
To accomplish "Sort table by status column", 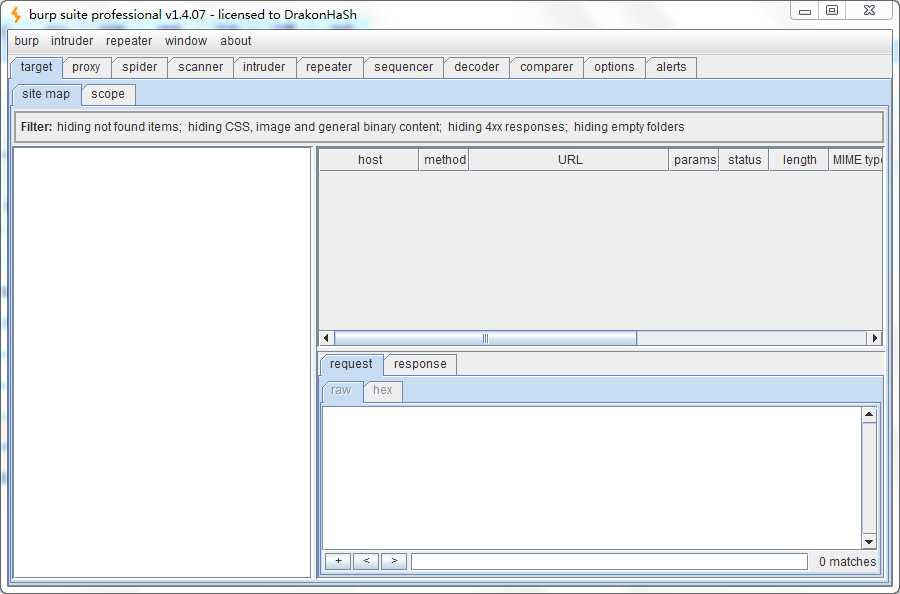I will [744, 160].
